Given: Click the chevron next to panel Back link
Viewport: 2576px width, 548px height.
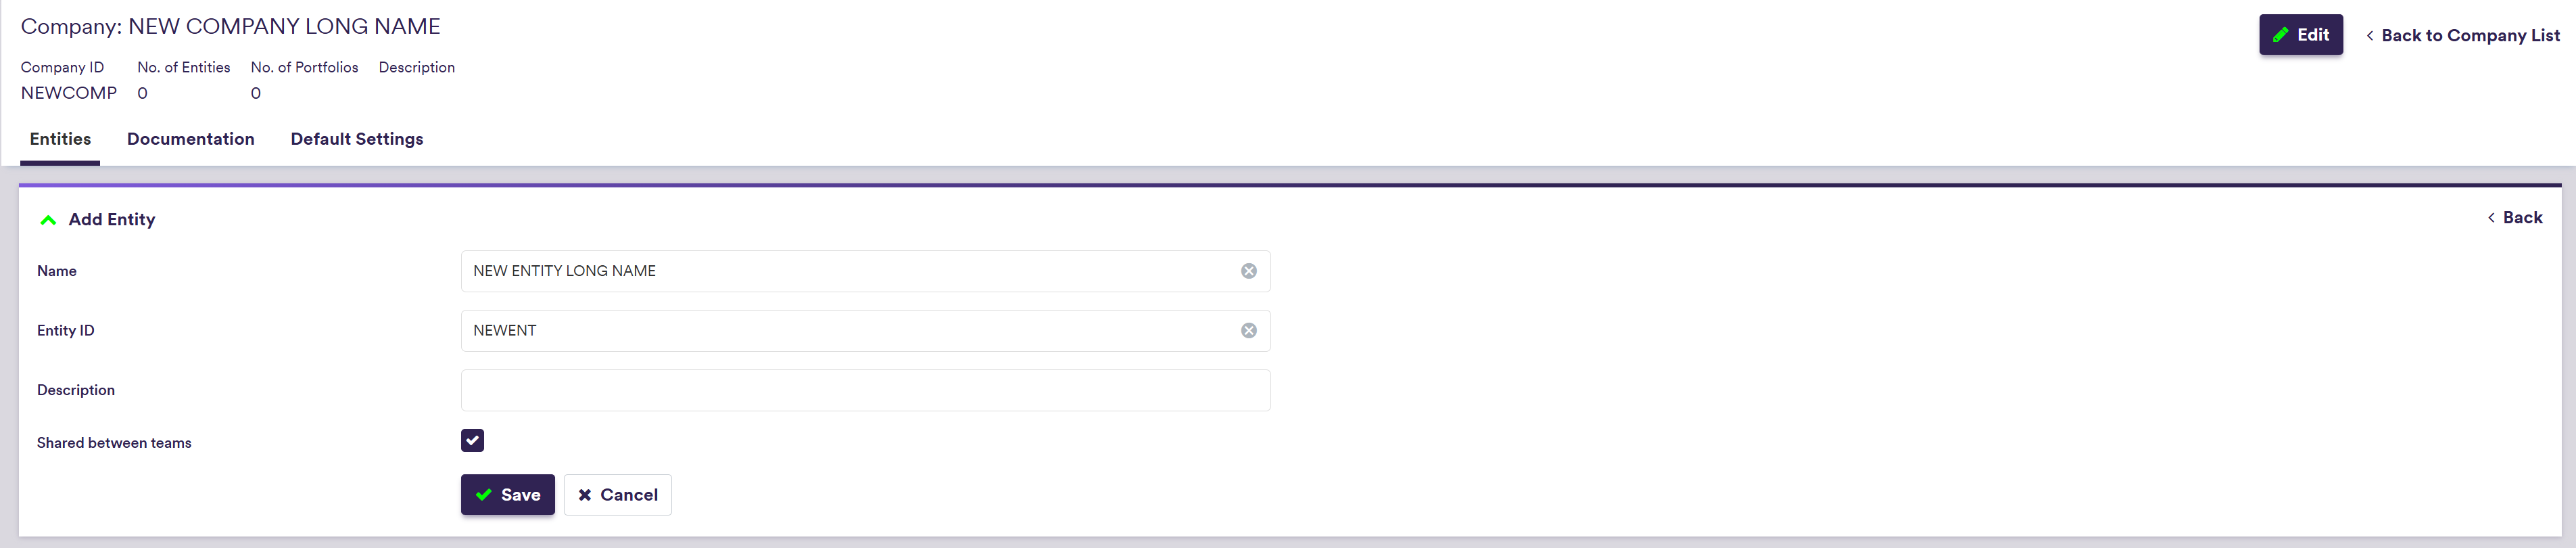Looking at the screenshot, I should click(2490, 218).
